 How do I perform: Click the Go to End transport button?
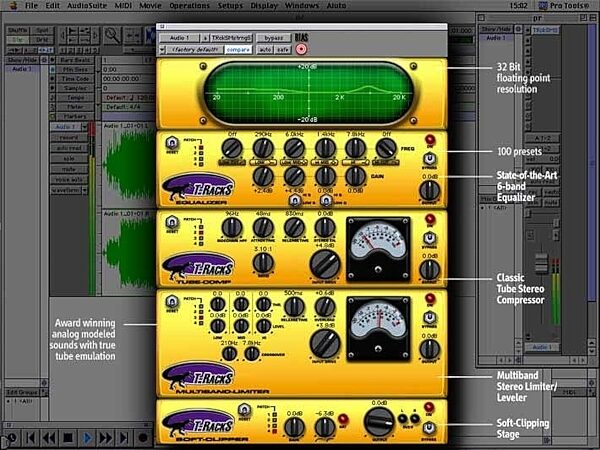[x=124, y=437]
